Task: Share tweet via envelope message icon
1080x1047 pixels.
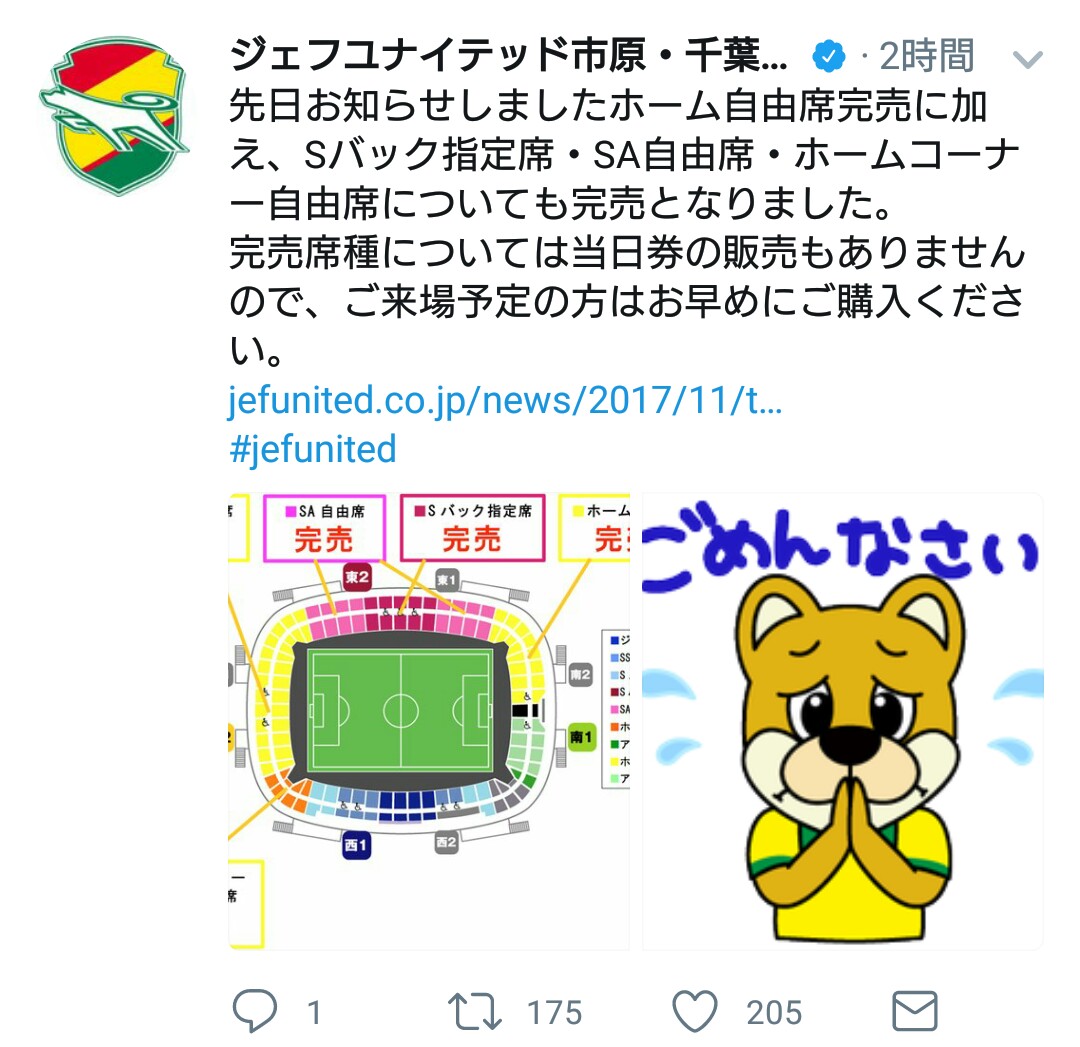Action: pyautogui.click(x=915, y=1011)
